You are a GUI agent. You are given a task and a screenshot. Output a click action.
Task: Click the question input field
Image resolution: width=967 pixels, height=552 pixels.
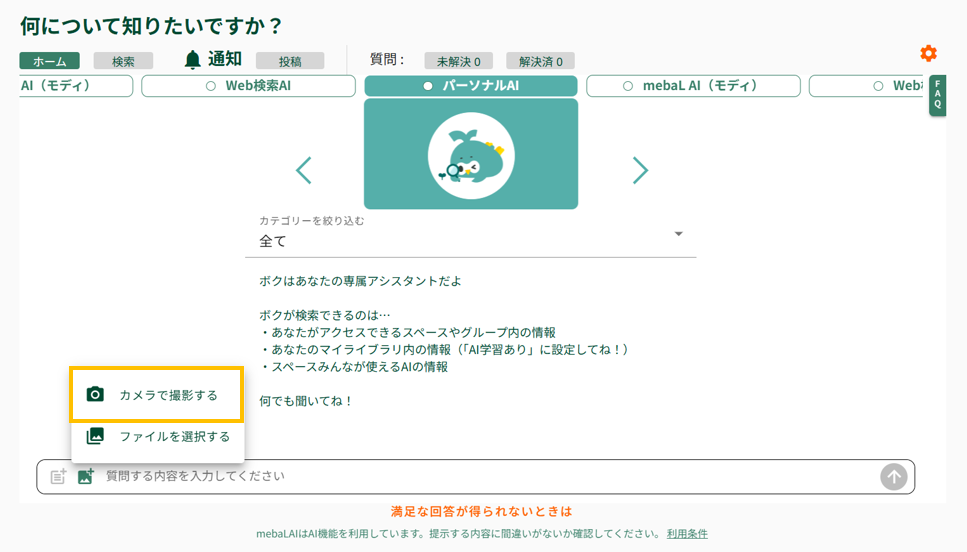[480, 477]
